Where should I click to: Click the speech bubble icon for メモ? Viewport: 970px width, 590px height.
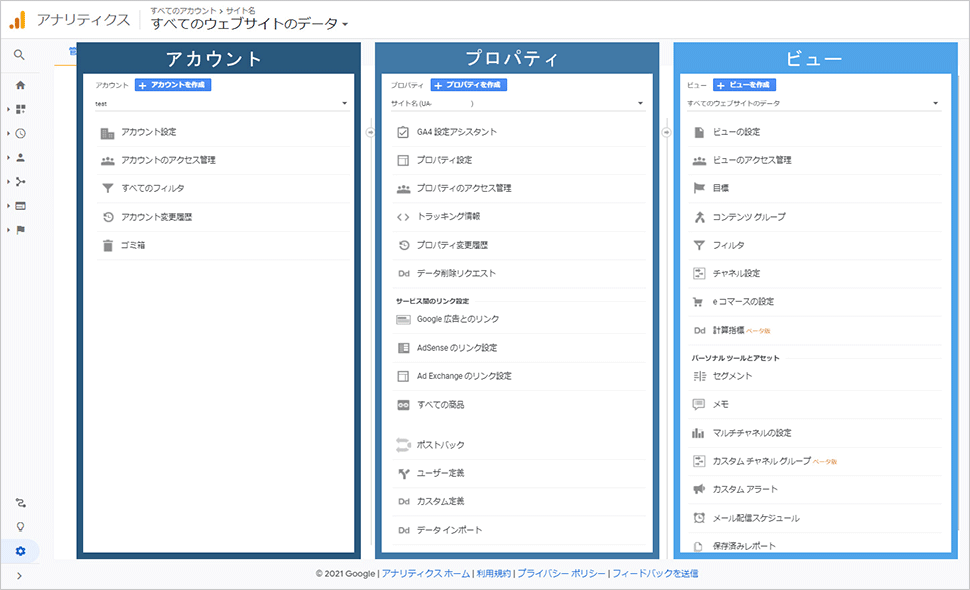click(x=698, y=404)
